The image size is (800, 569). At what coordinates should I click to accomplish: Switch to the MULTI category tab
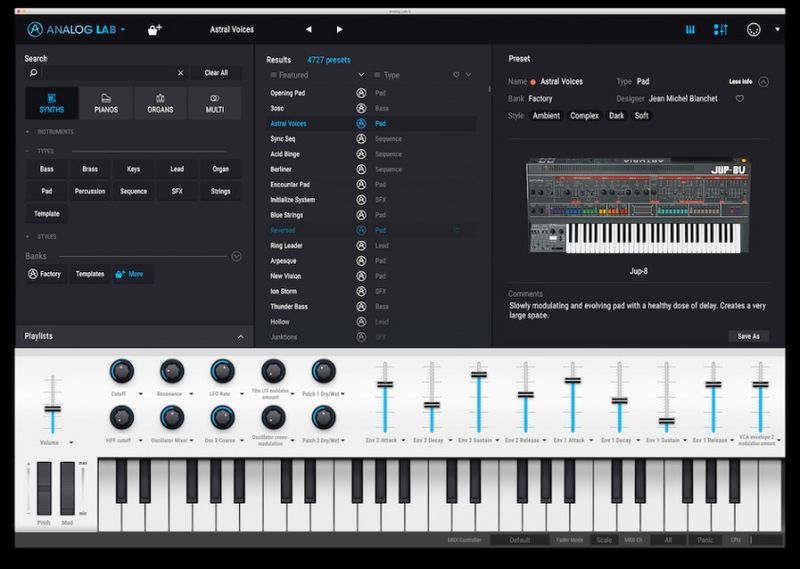click(215, 103)
